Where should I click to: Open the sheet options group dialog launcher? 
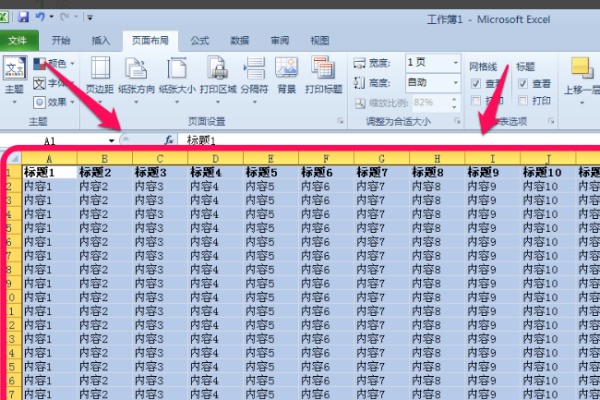(551, 121)
